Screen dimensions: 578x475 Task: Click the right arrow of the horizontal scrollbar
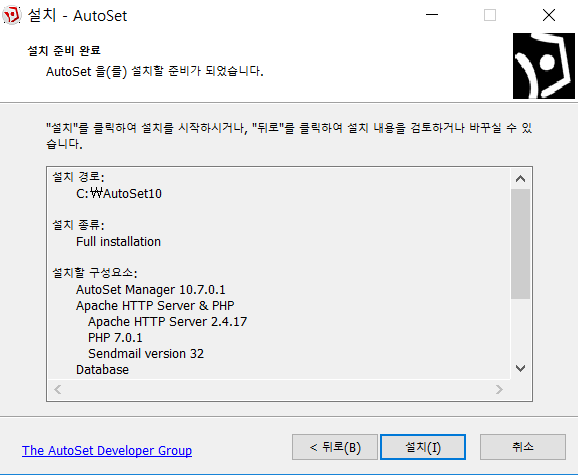point(499,390)
